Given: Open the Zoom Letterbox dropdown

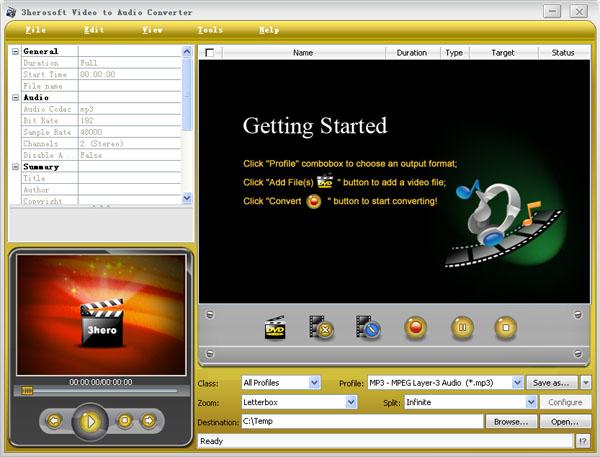Looking at the screenshot, I should [351, 402].
